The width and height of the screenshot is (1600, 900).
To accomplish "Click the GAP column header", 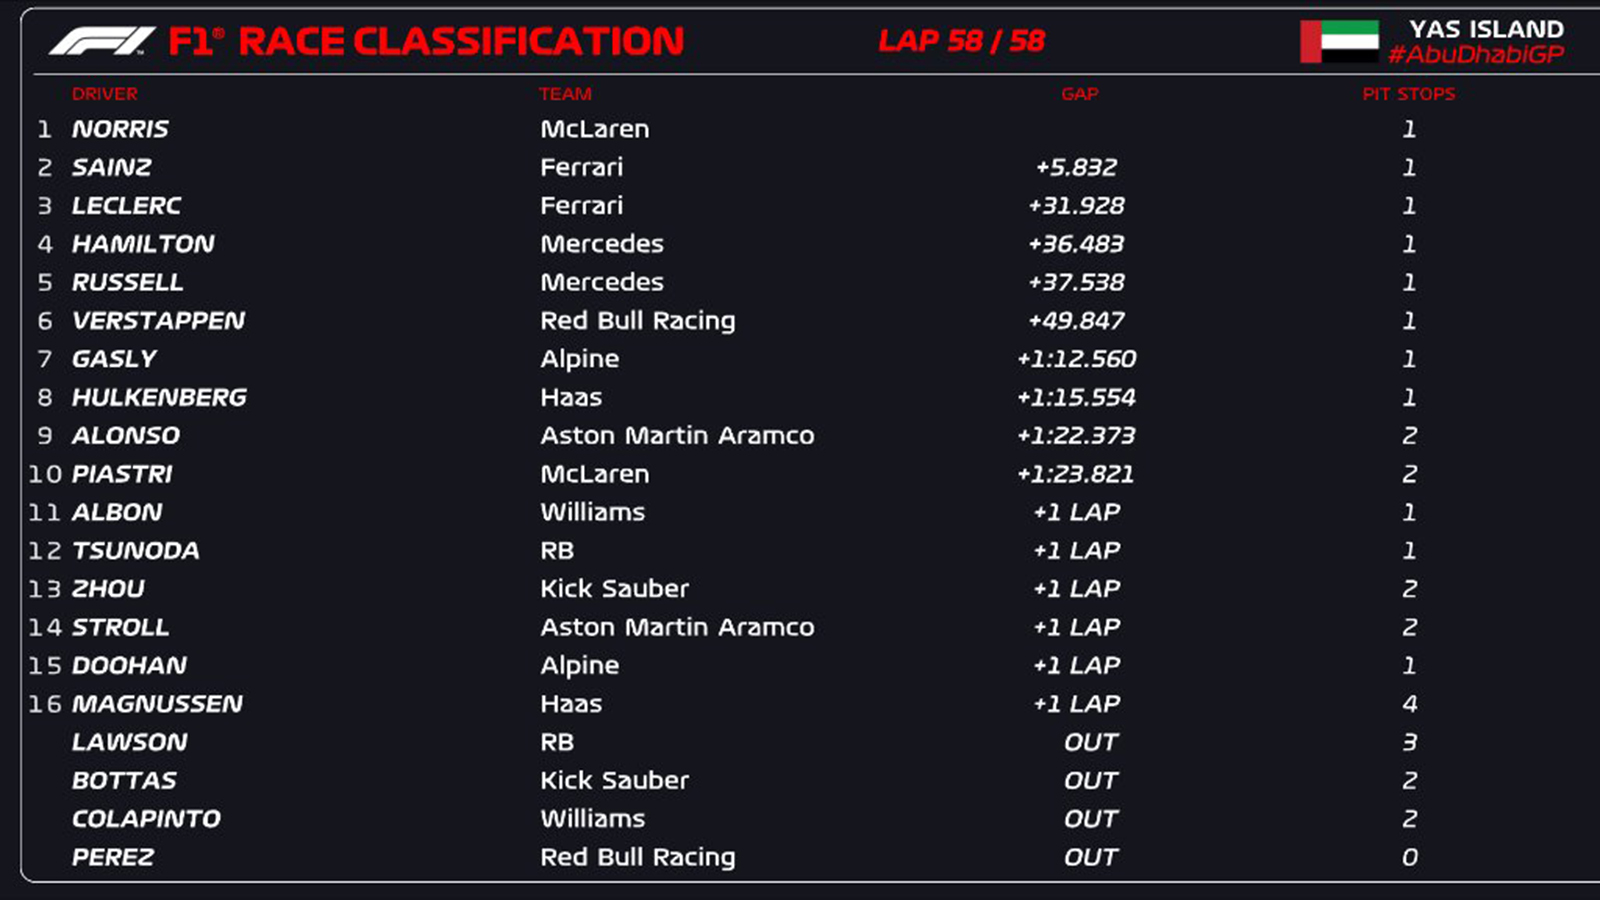I will click(1079, 94).
